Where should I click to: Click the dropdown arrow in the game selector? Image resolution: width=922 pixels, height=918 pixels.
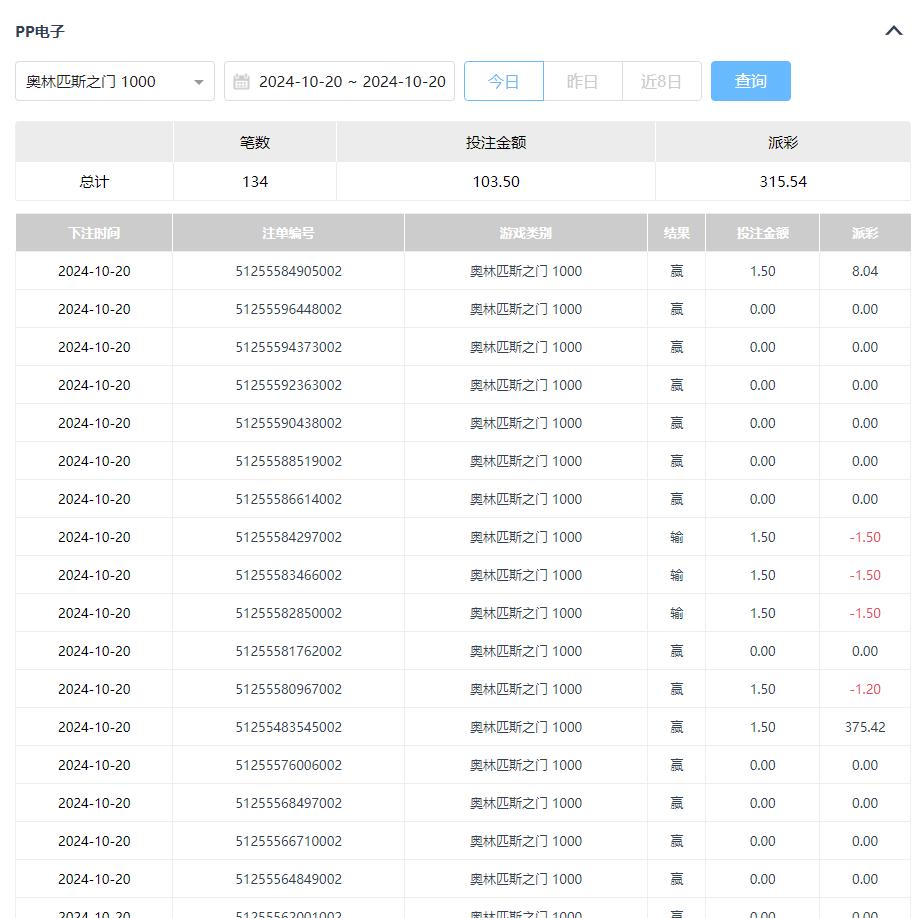coord(198,82)
